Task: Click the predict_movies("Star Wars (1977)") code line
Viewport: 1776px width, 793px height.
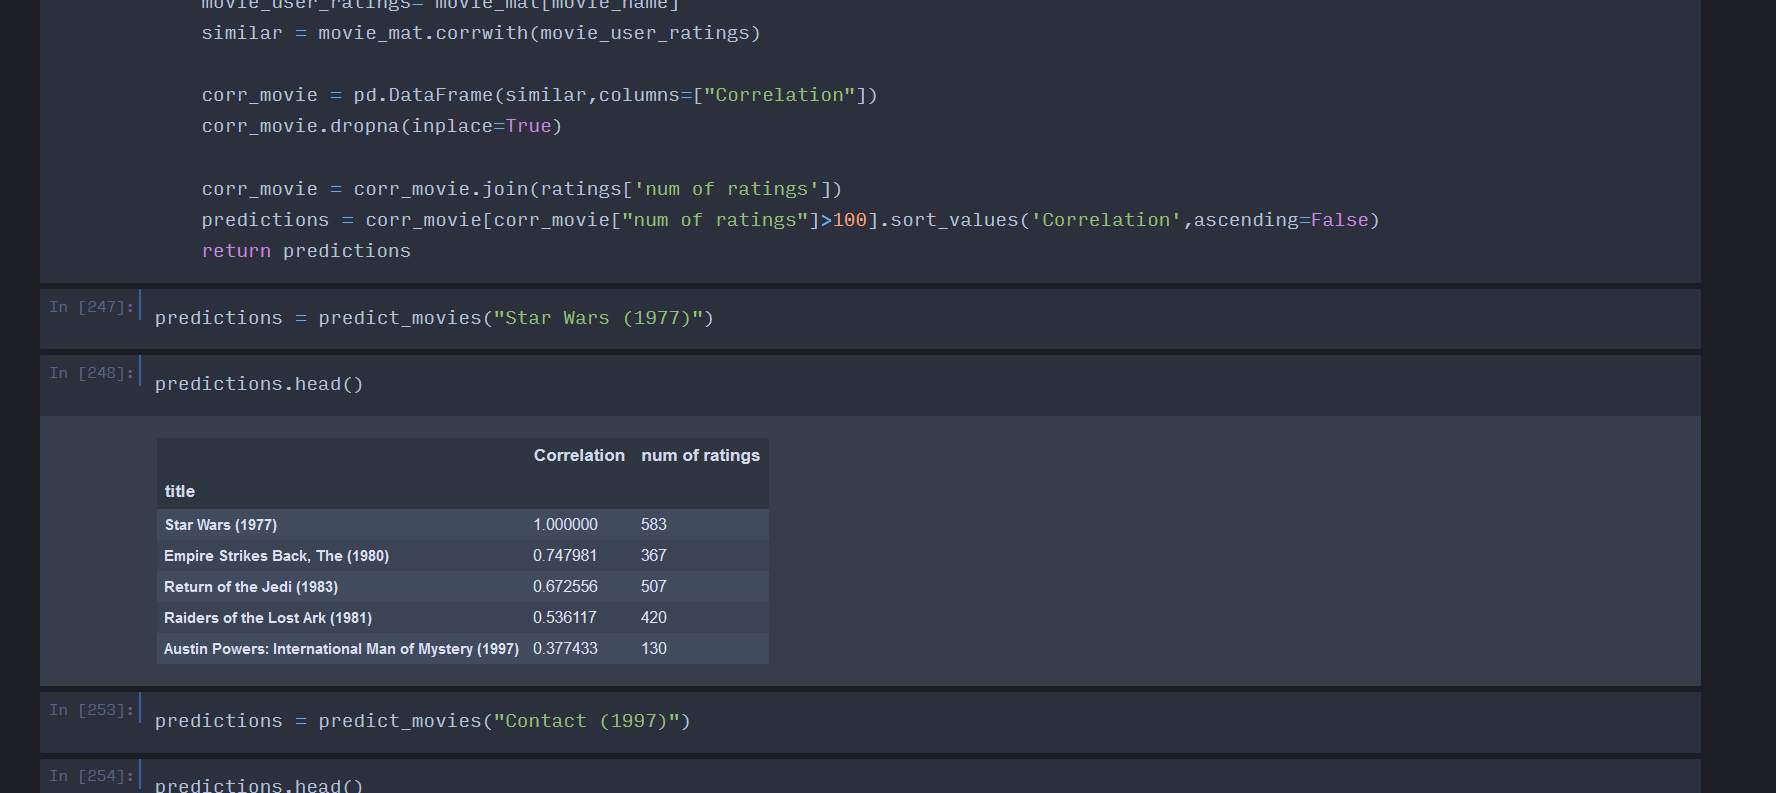Action: click(434, 318)
